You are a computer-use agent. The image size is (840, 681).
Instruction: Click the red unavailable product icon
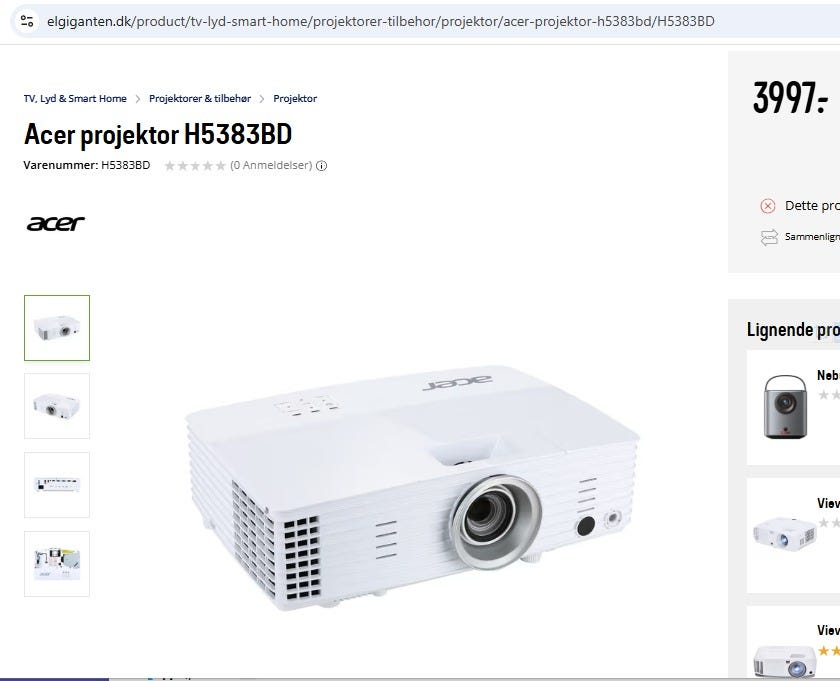pyautogui.click(x=768, y=206)
